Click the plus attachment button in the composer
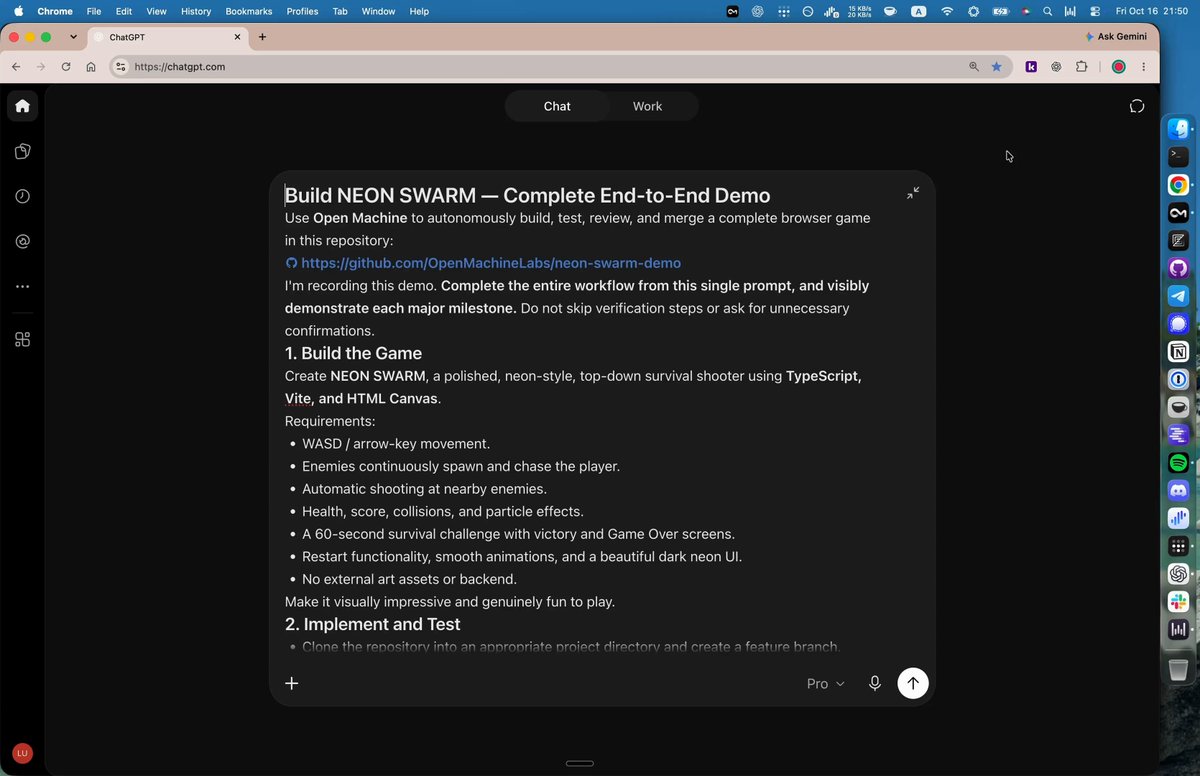Screen dimensions: 1200x776 (x=292, y=683)
